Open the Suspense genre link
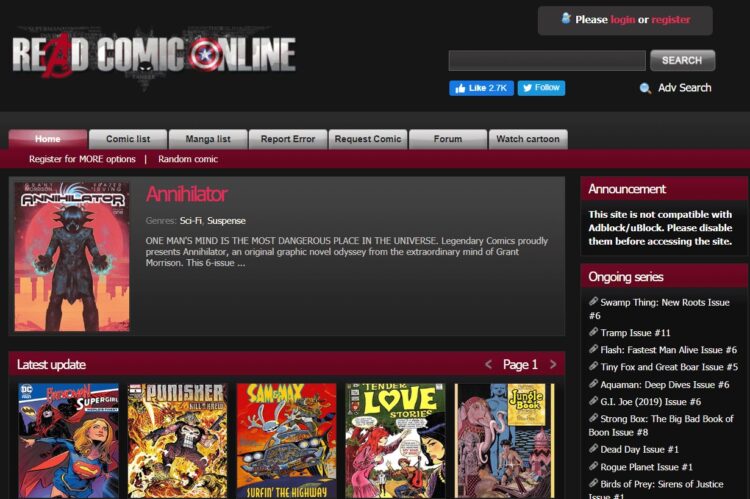Image resolution: width=750 pixels, height=499 pixels. point(226,221)
